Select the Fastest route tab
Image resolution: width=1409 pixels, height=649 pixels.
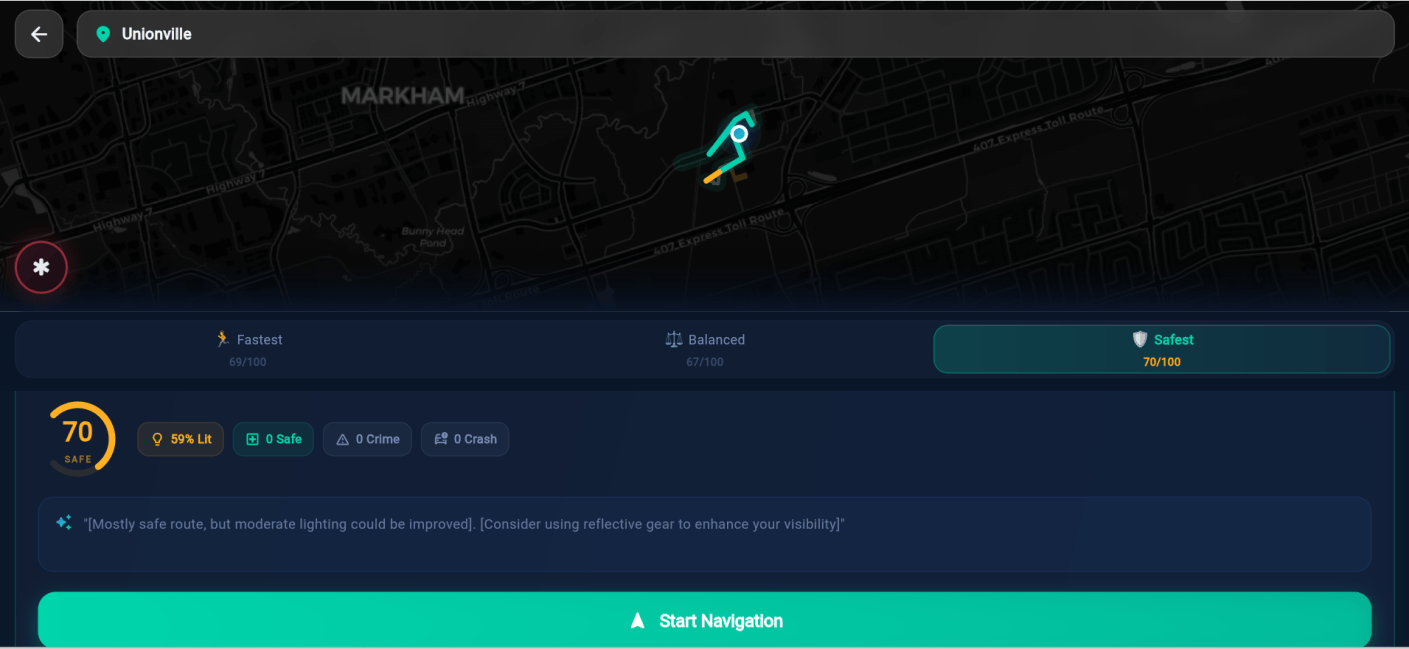[x=248, y=349]
